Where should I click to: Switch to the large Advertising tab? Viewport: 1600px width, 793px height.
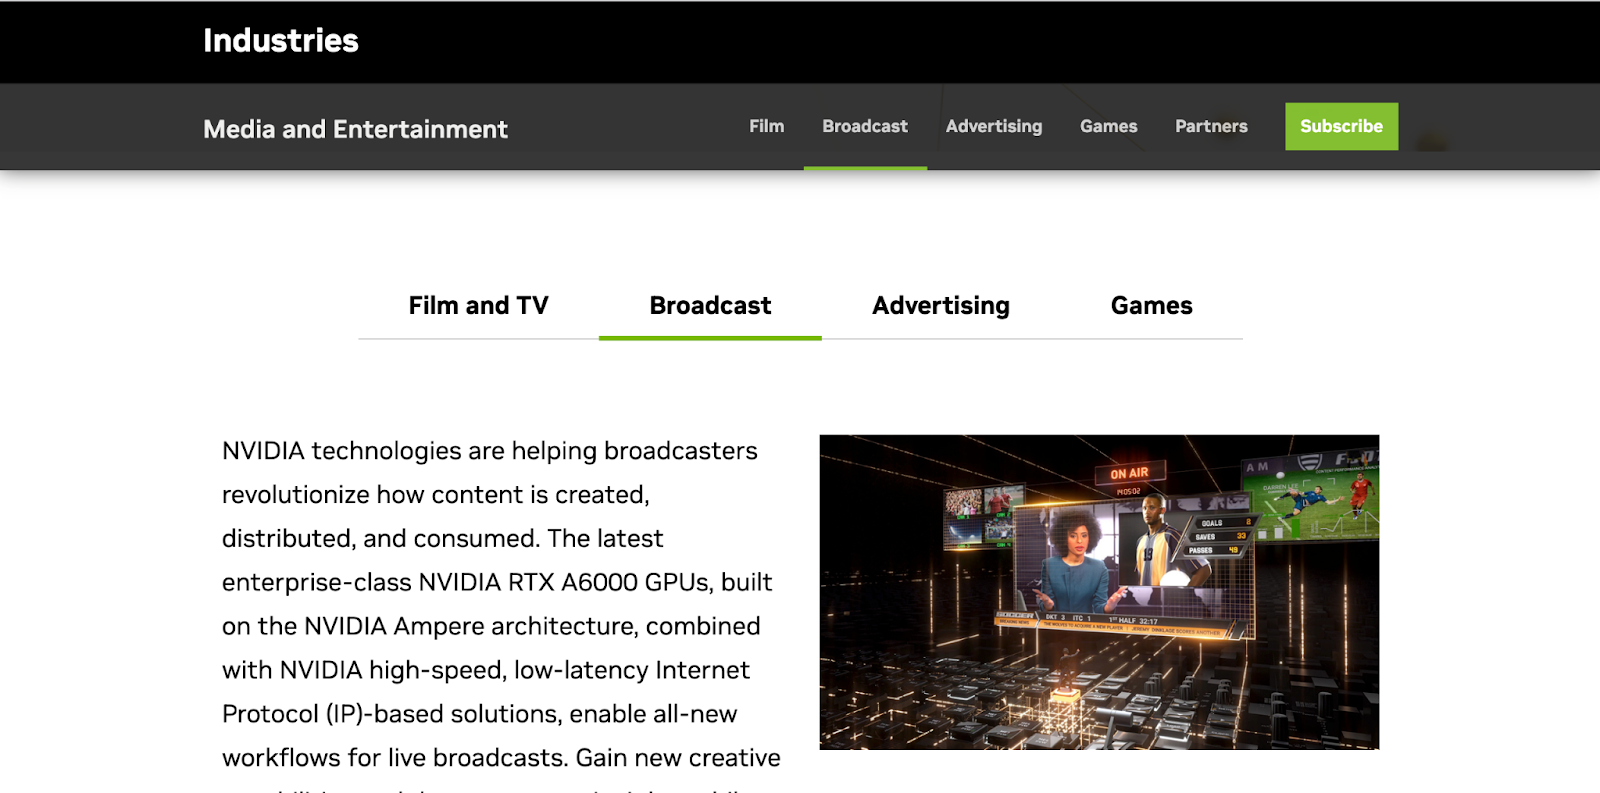(x=941, y=306)
